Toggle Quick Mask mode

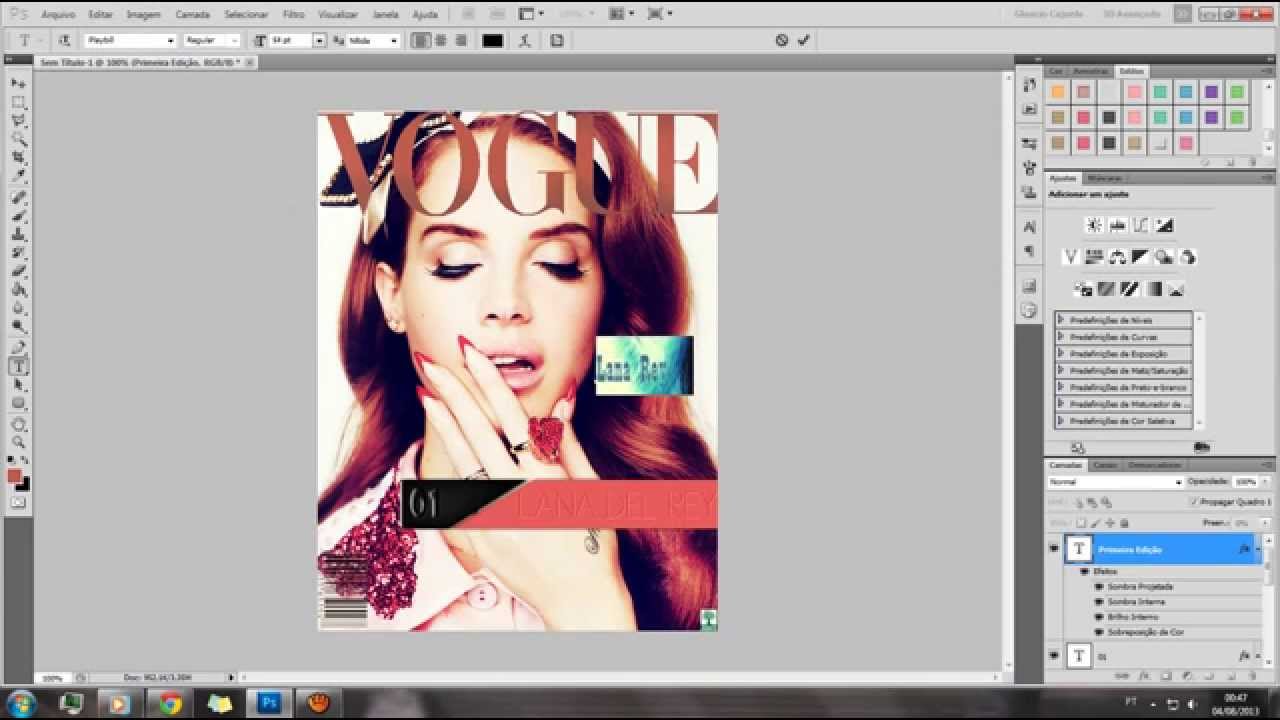point(18,502)
